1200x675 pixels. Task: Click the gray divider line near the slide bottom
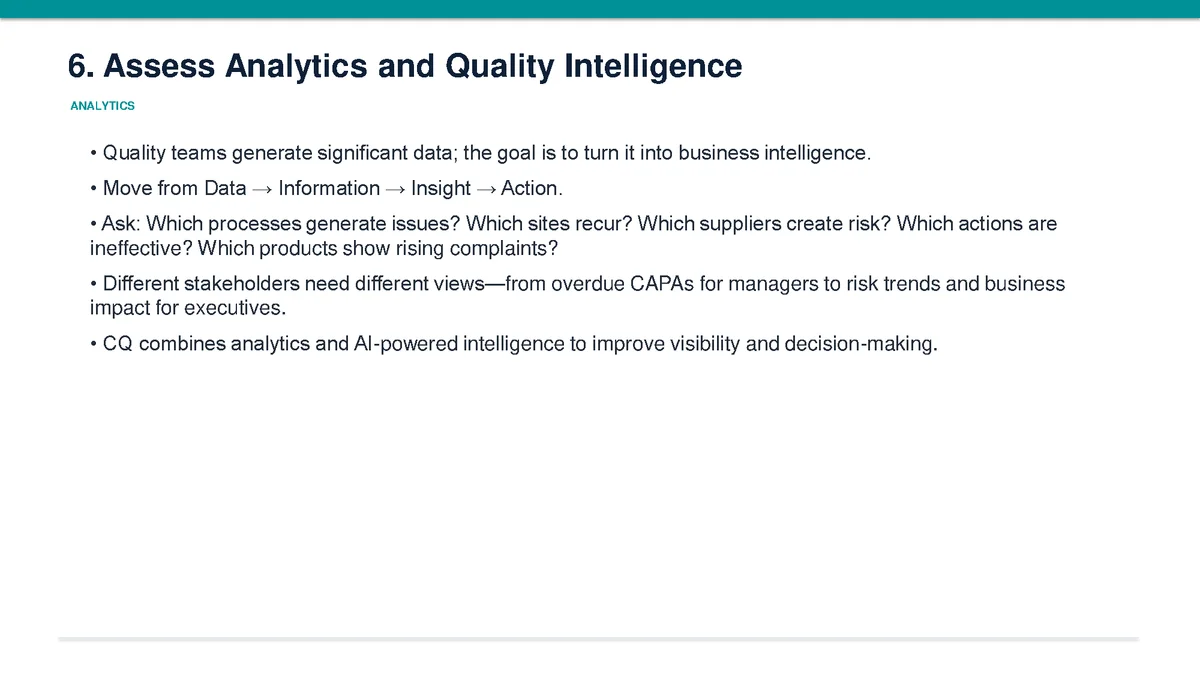(x=599, y=638)
